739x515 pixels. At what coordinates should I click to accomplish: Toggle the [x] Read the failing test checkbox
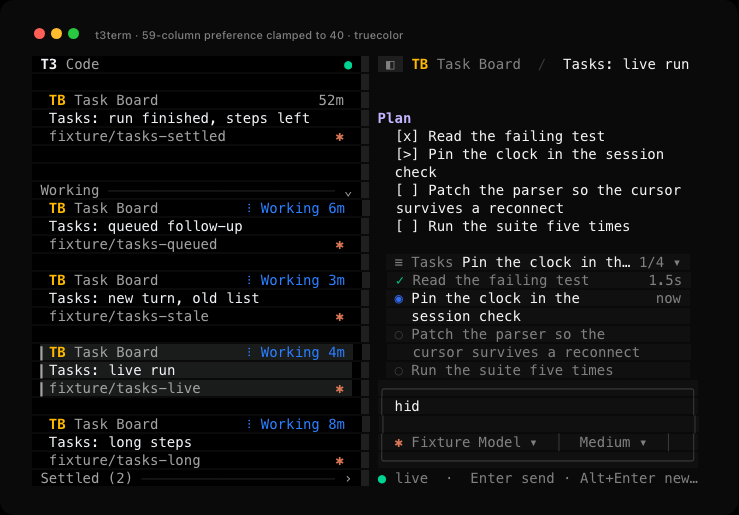[x=407, y=136]
